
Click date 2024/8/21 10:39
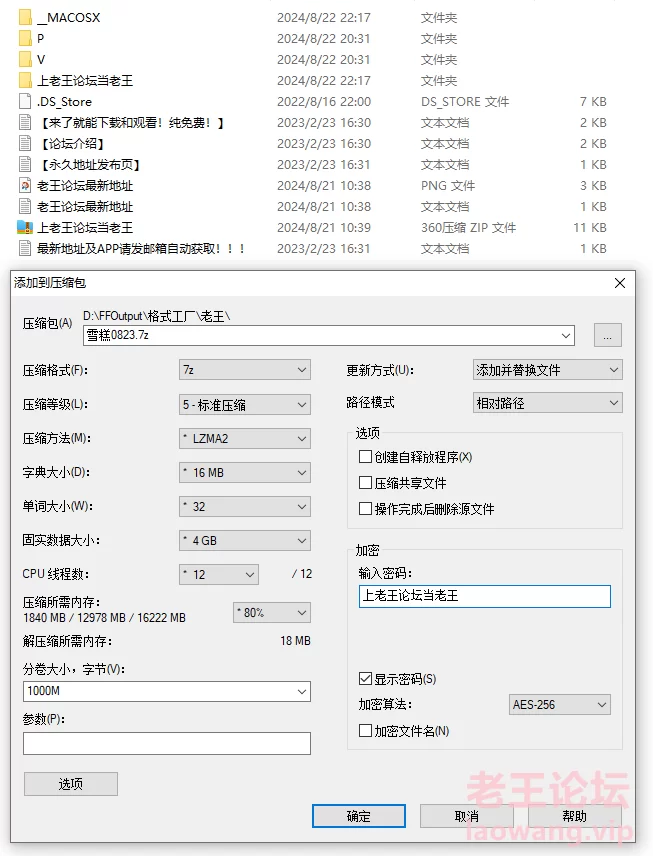click(x=324, y=228)
